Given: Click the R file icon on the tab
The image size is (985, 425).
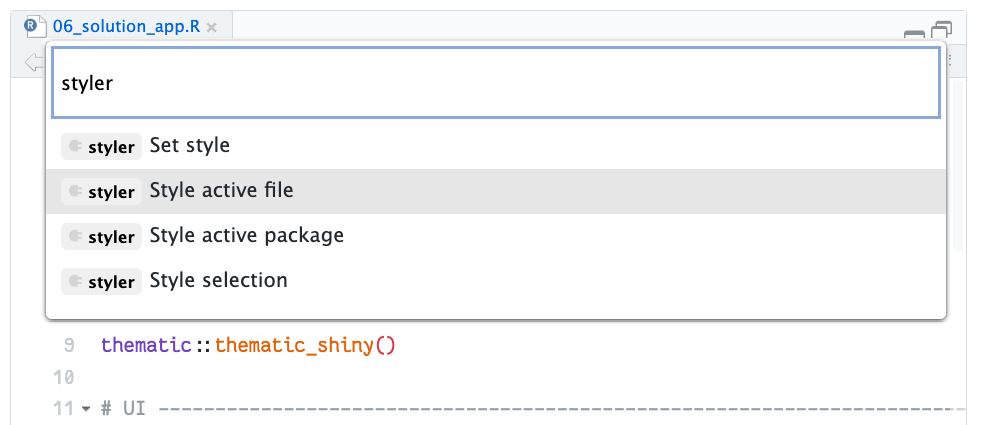Looking at the screenshot, I should pos(32,27).
